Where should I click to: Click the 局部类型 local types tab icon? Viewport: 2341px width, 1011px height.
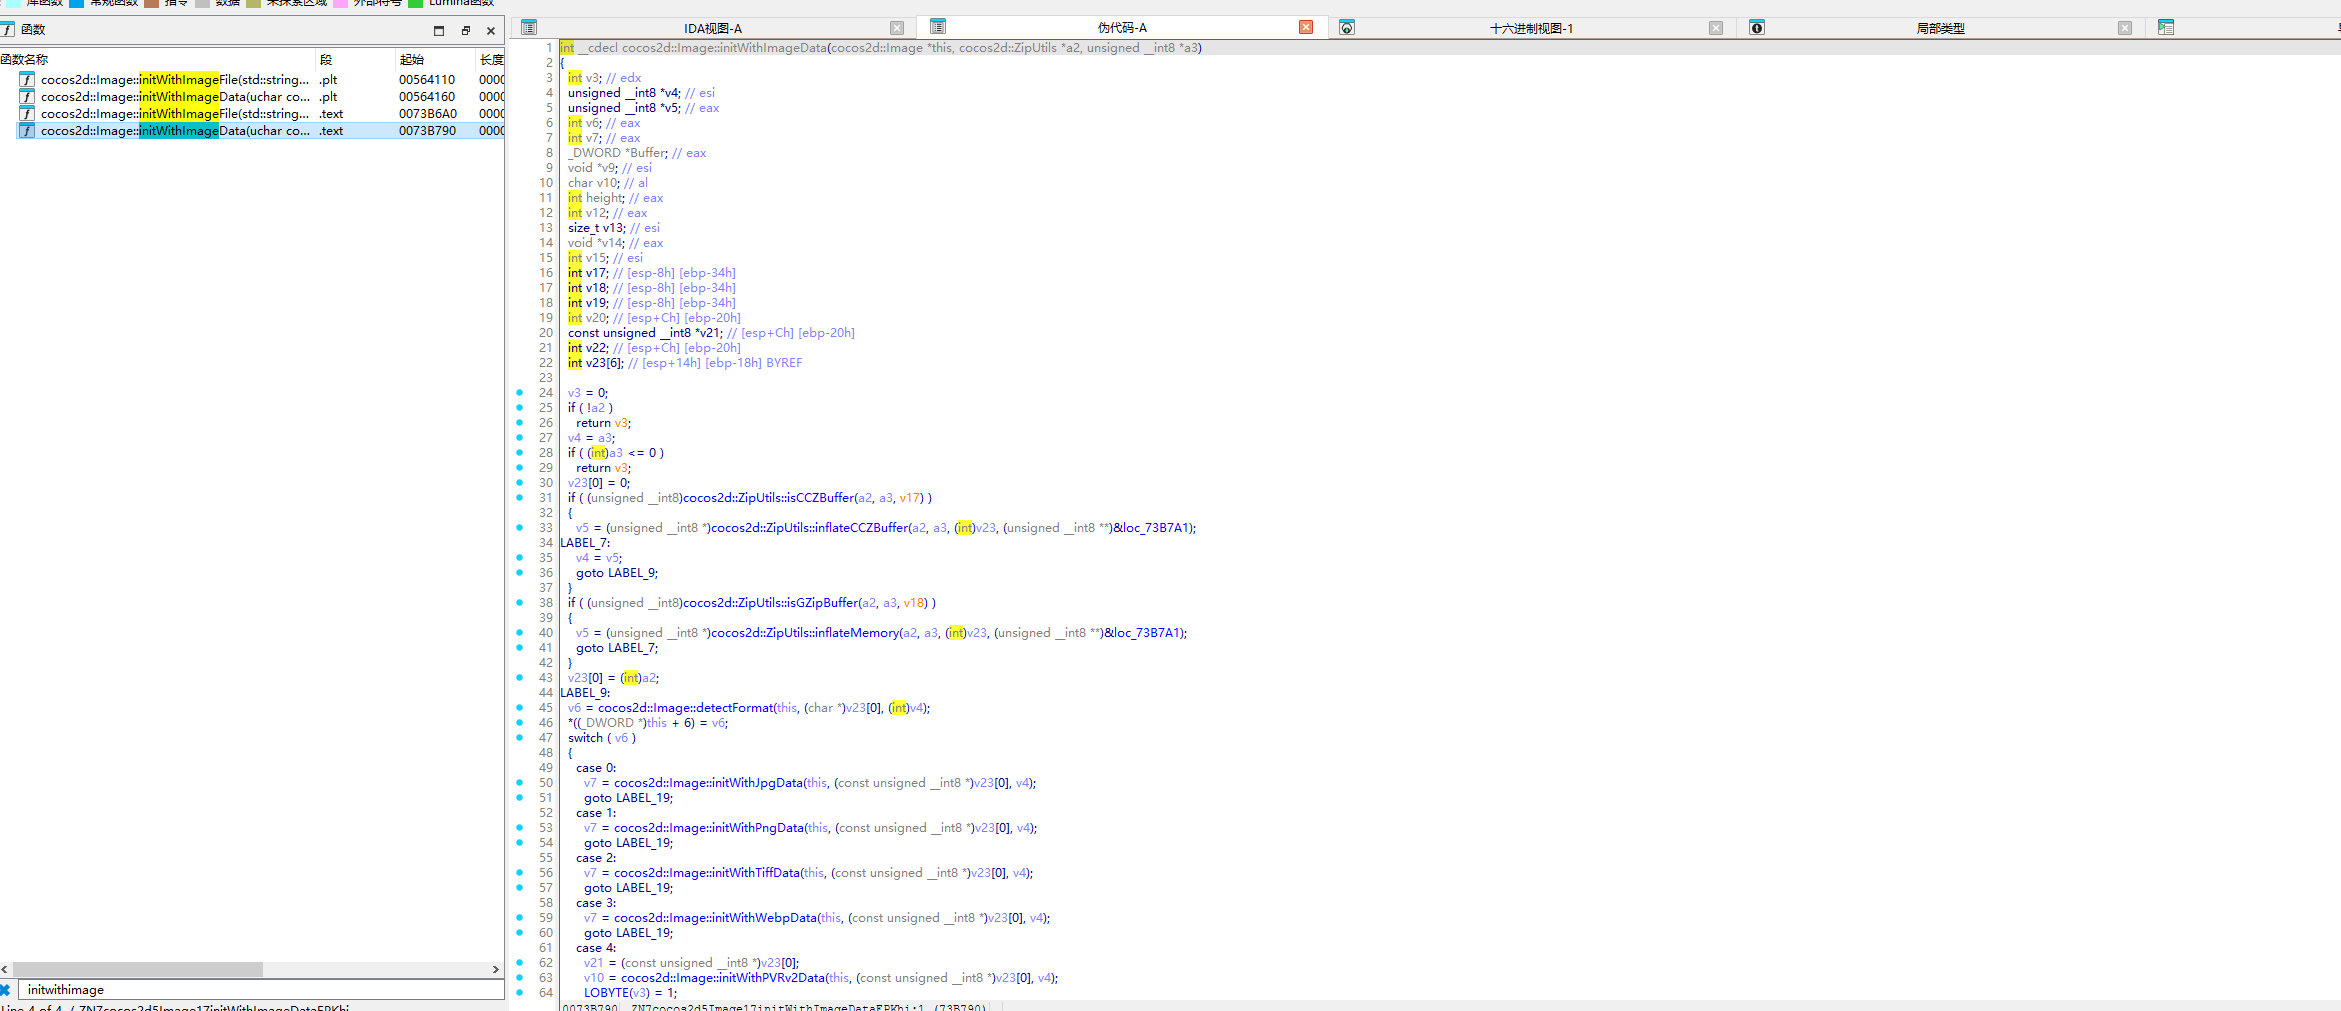[1757, 28]
